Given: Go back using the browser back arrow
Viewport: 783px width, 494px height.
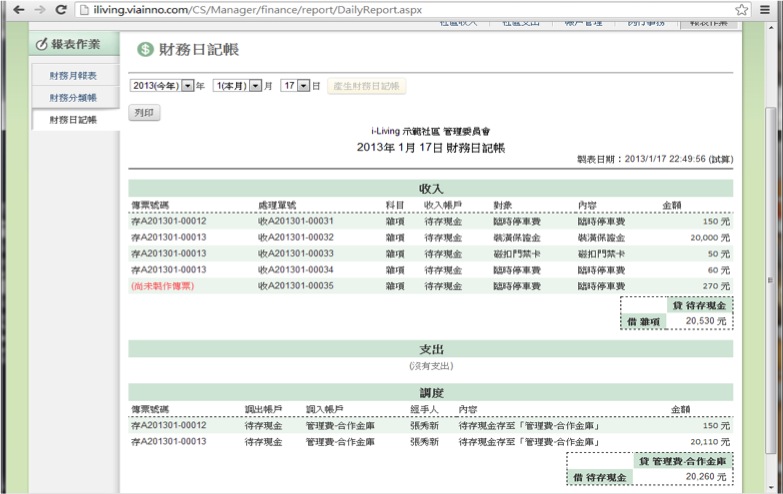Looking at the screenshot, I should (x=18, y=9).
